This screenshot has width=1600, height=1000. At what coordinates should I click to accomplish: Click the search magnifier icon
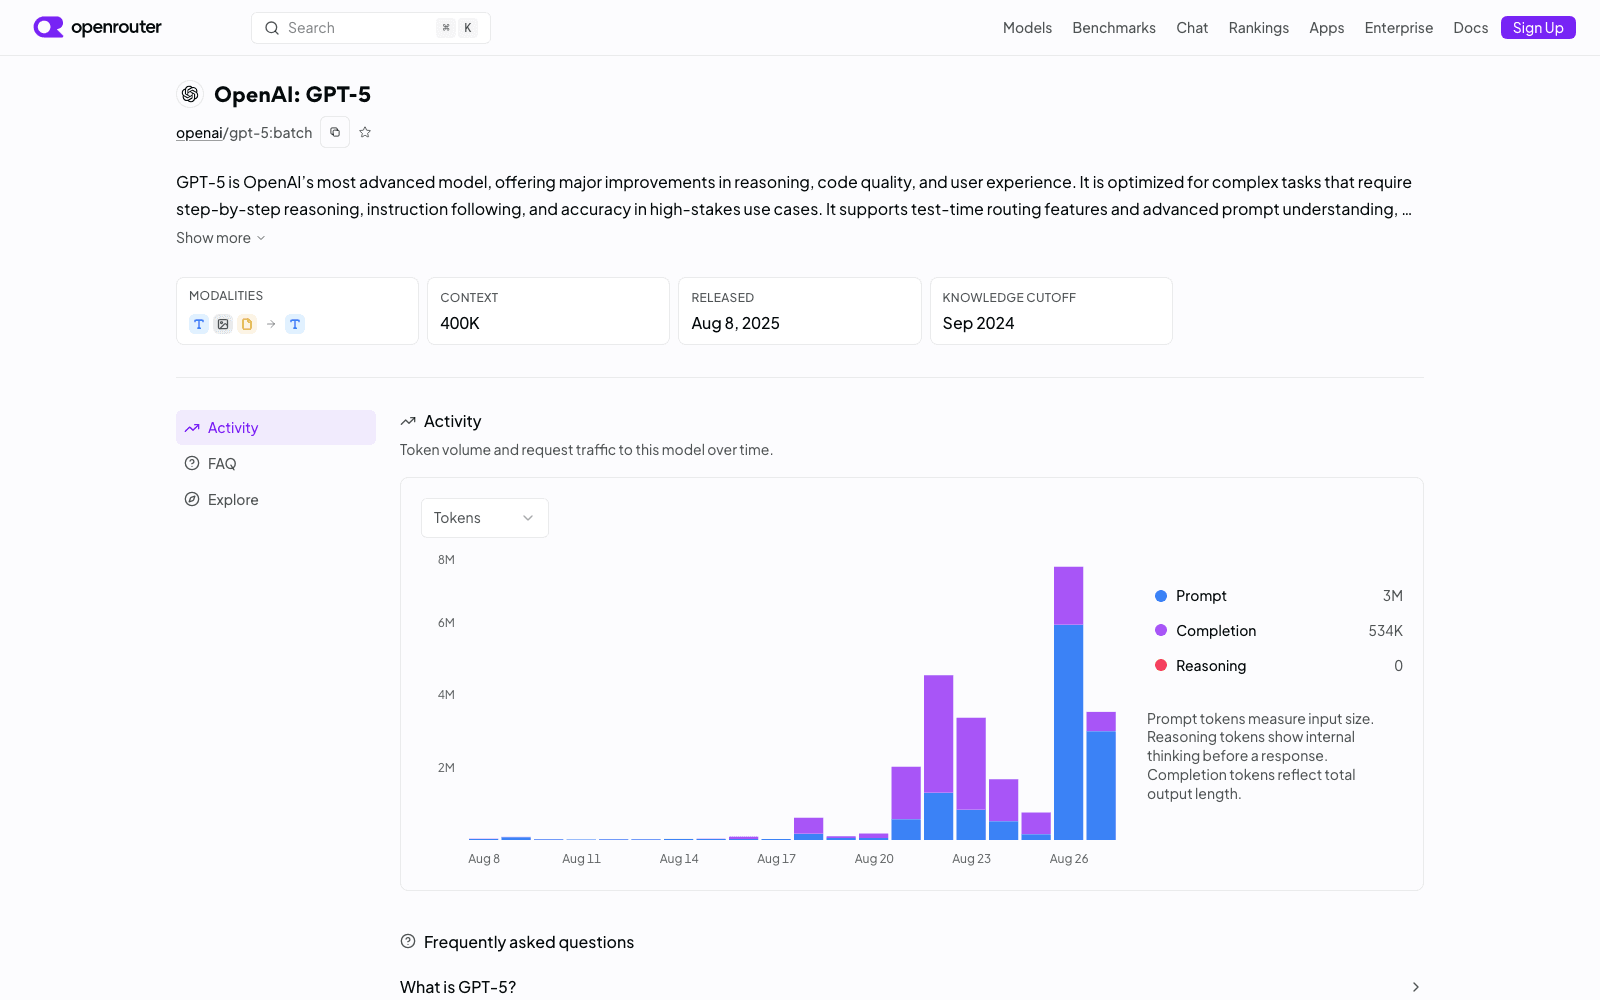[271, 28]
